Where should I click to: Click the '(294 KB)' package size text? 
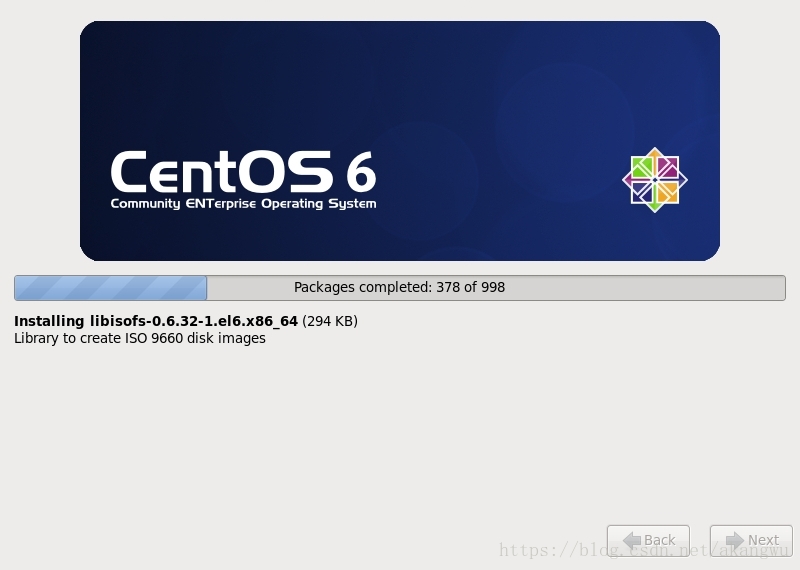click(x=330, y=321)
